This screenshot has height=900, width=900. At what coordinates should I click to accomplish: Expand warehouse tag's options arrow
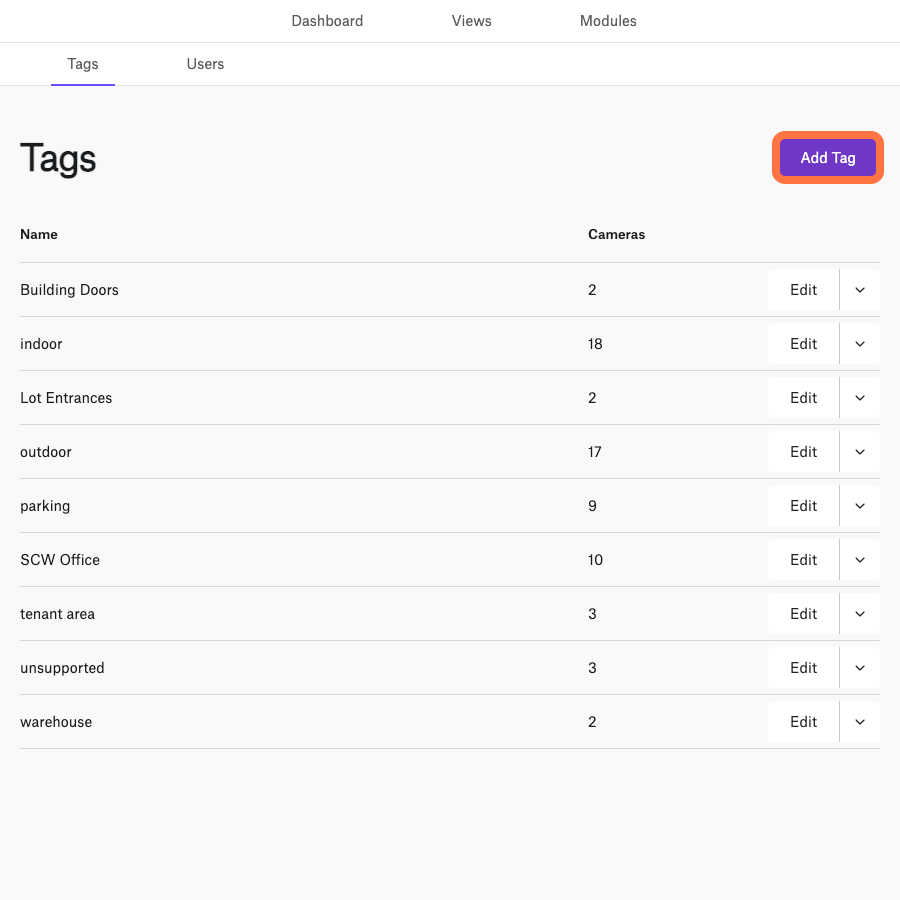click(x=860, y=721)
